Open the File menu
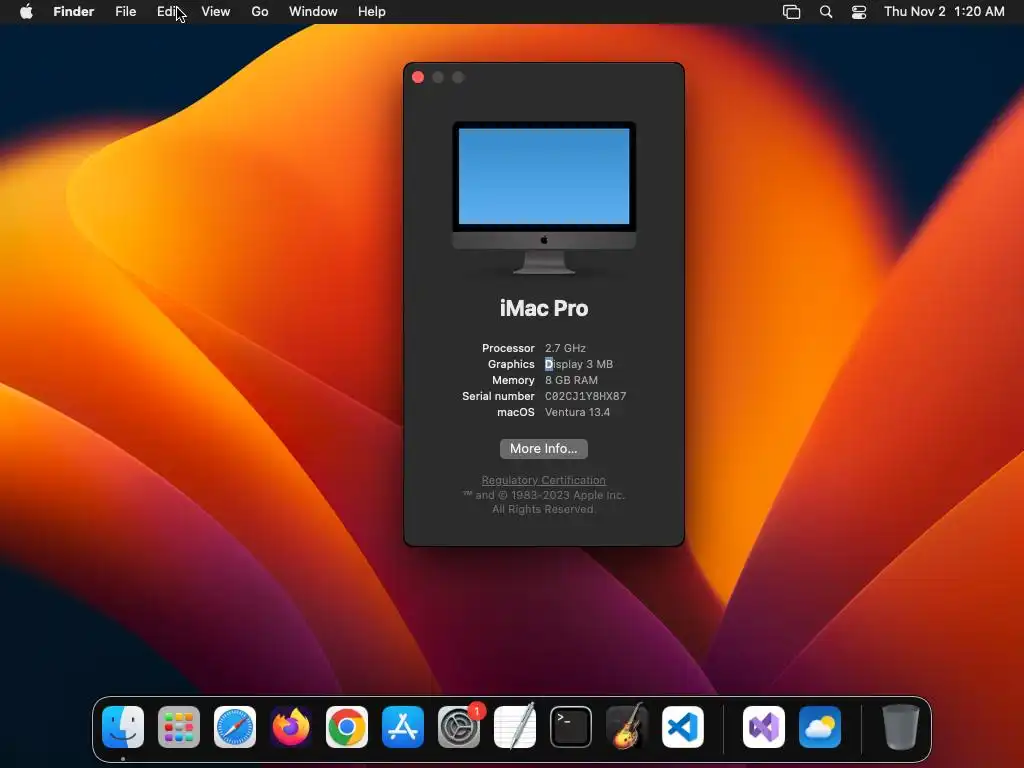The height and width of the screenshot is (768, 1024). (x=125, y=12)
